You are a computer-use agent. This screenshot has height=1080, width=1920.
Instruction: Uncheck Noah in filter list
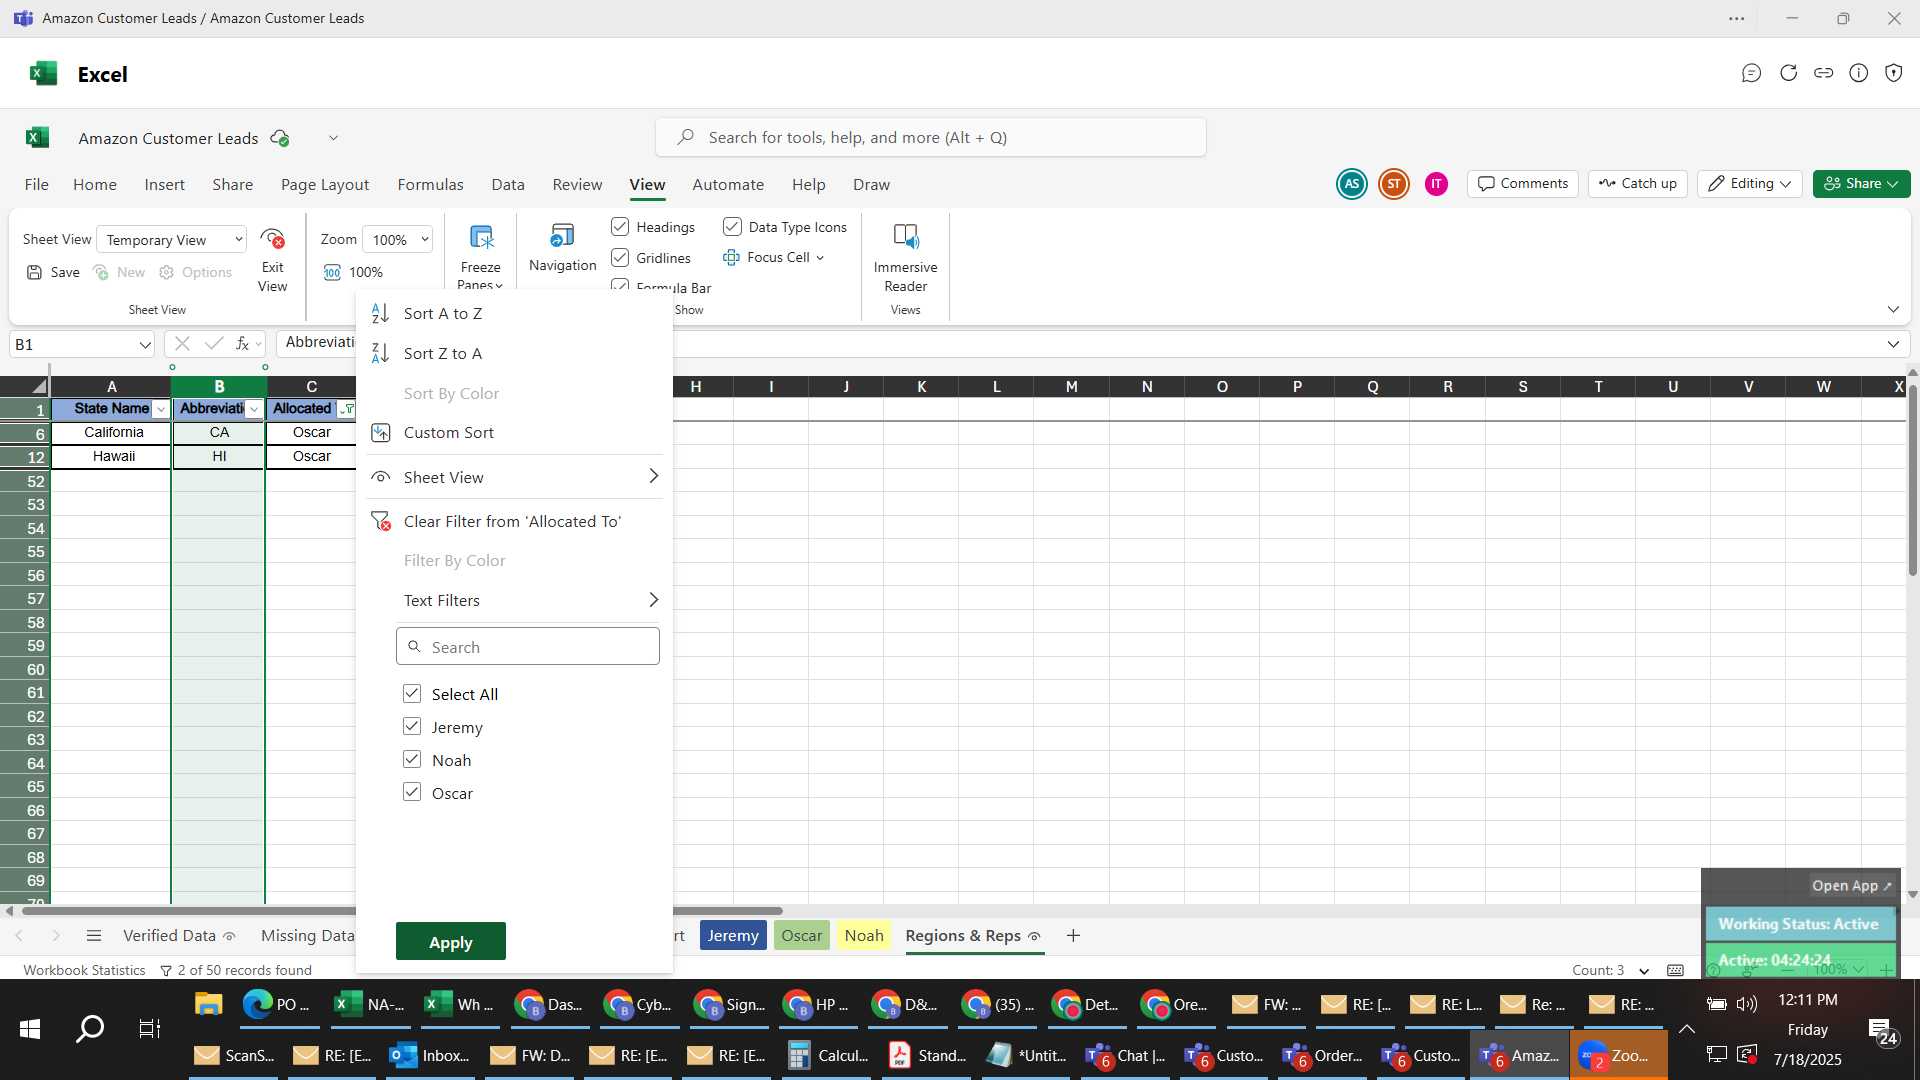click(x=412, y=759)
